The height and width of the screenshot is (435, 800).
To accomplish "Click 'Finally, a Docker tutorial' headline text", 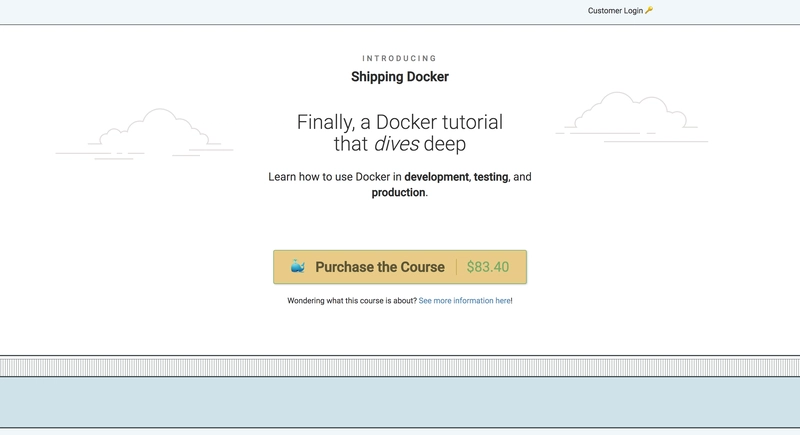I will click(x=399, y=122).
